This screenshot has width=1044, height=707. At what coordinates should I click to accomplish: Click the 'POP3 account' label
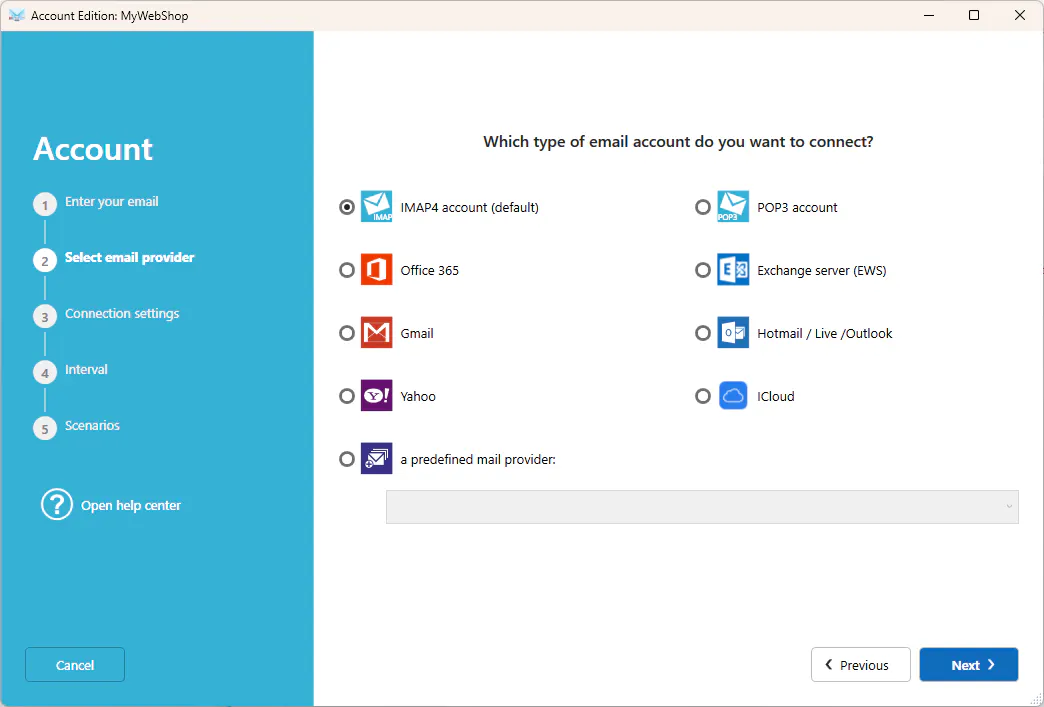(797, 207)
